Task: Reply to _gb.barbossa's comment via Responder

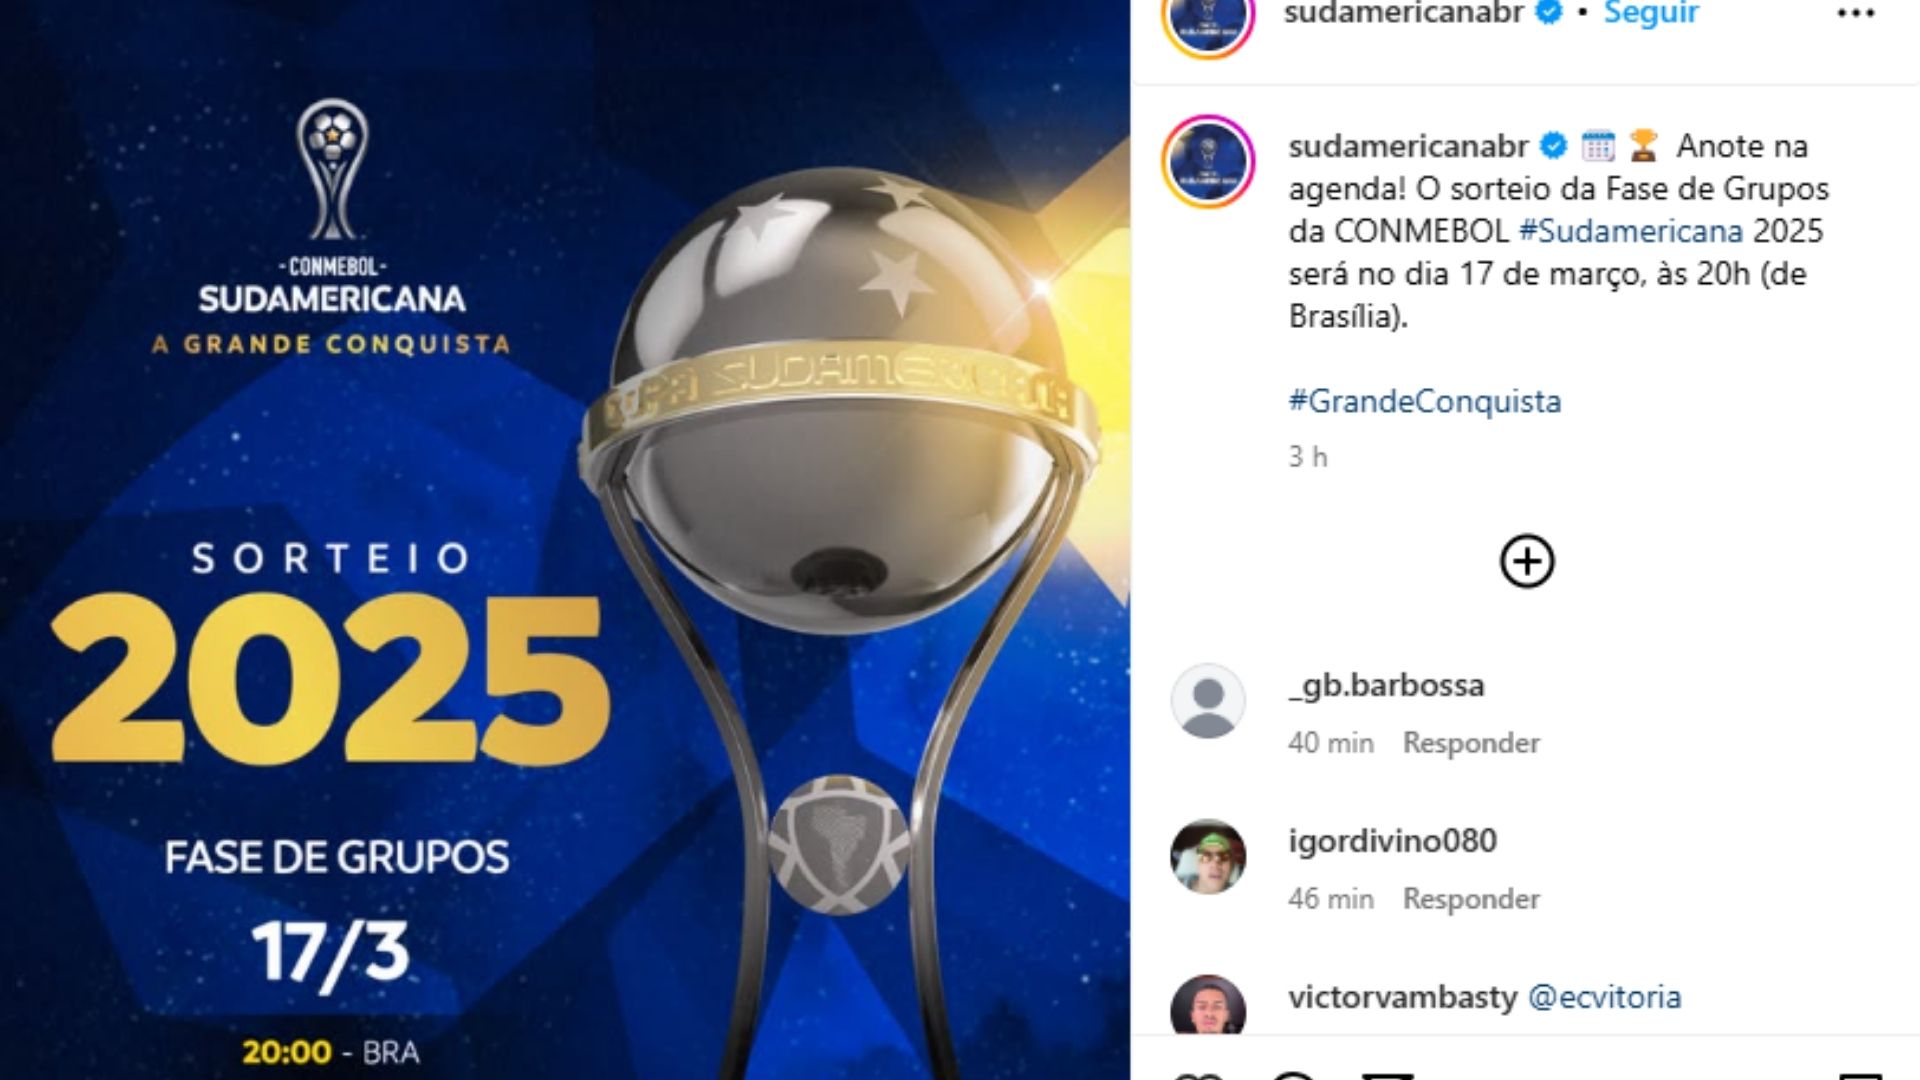Action: [x=1471, y=743]
